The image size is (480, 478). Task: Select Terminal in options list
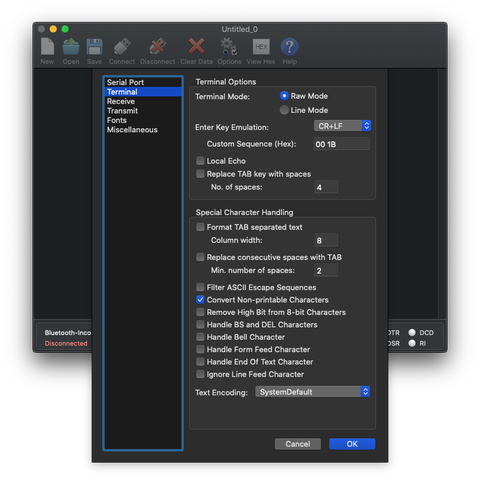click(x=143, y=92)
